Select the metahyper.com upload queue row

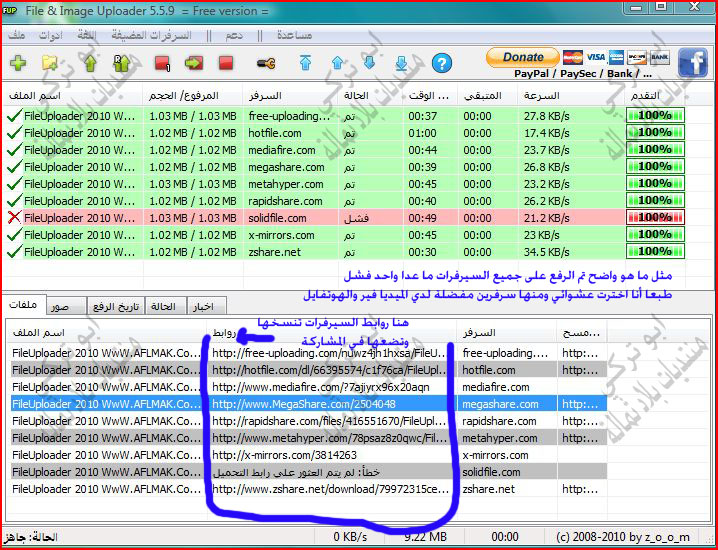pyautogui.click(x=346, y=184)
